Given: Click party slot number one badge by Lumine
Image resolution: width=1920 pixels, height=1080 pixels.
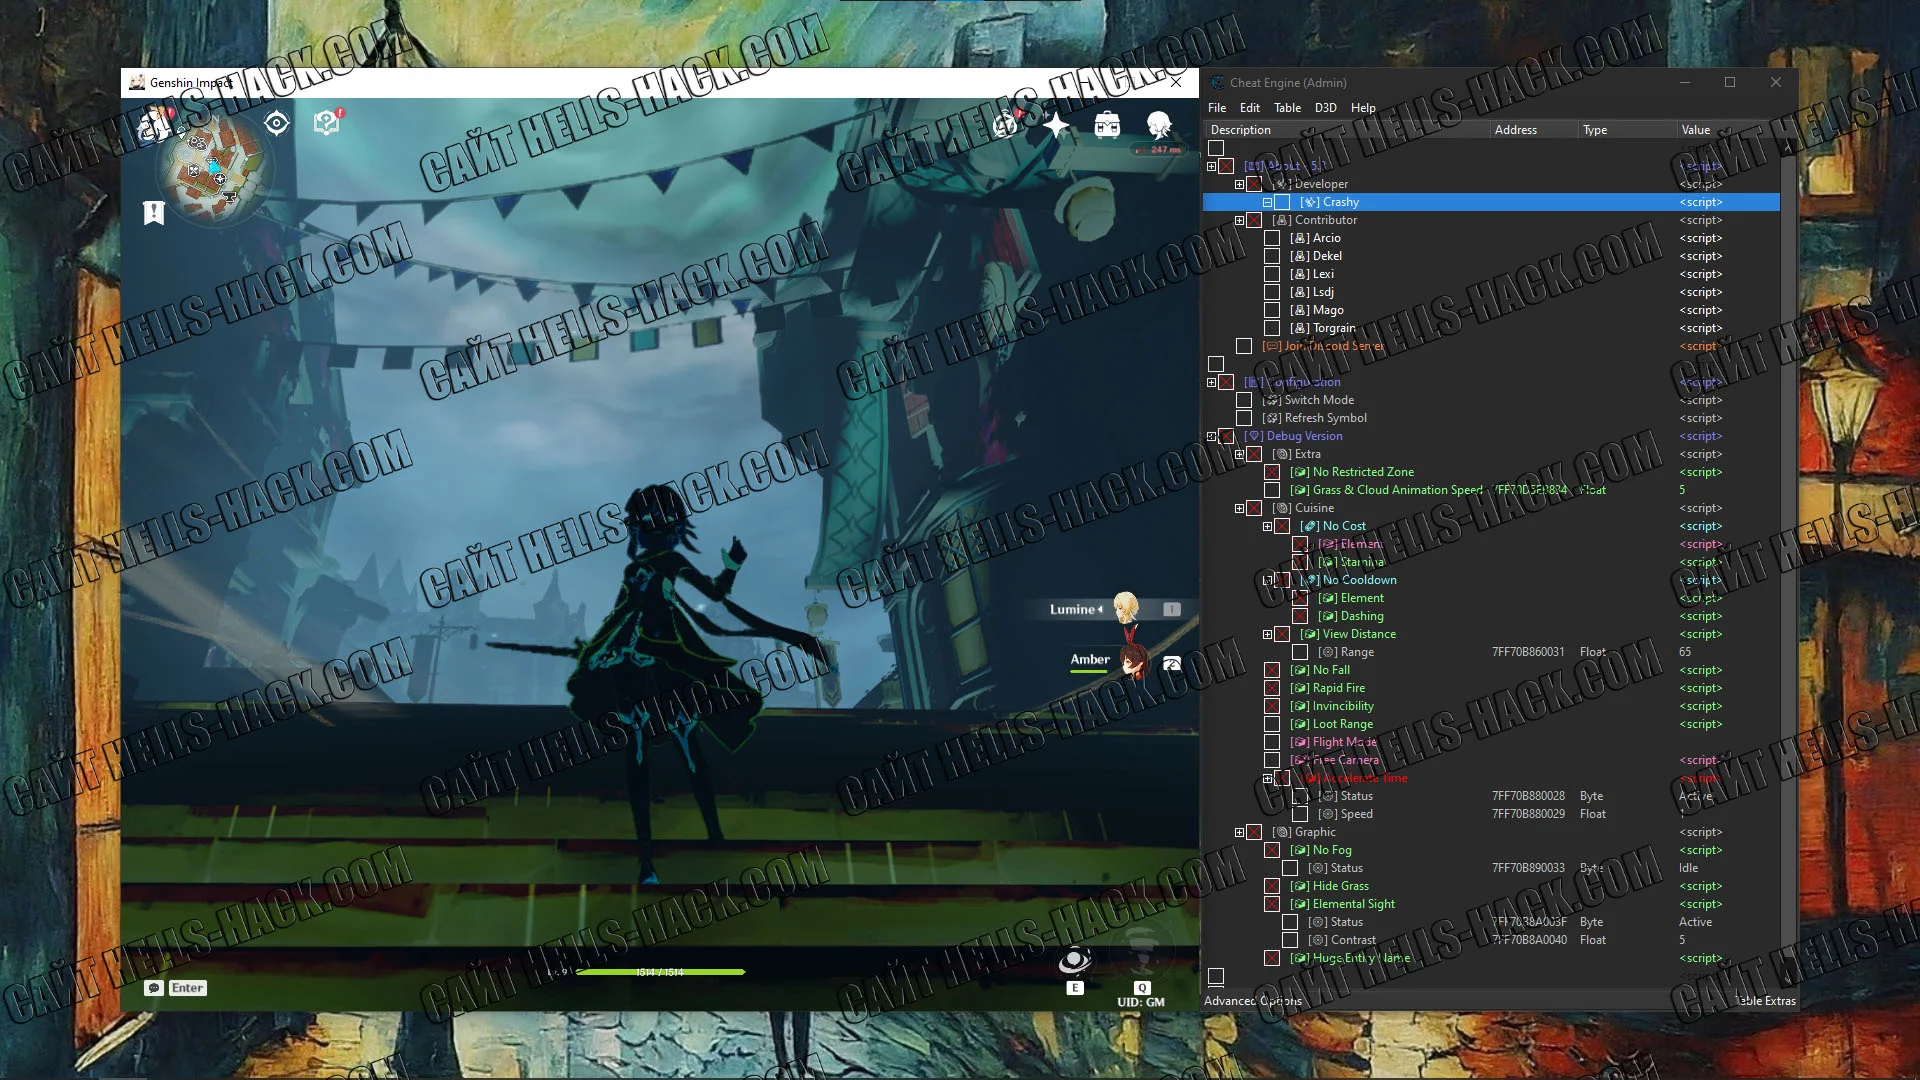Looking at the screenshot, I should [x=1172, y=609].
